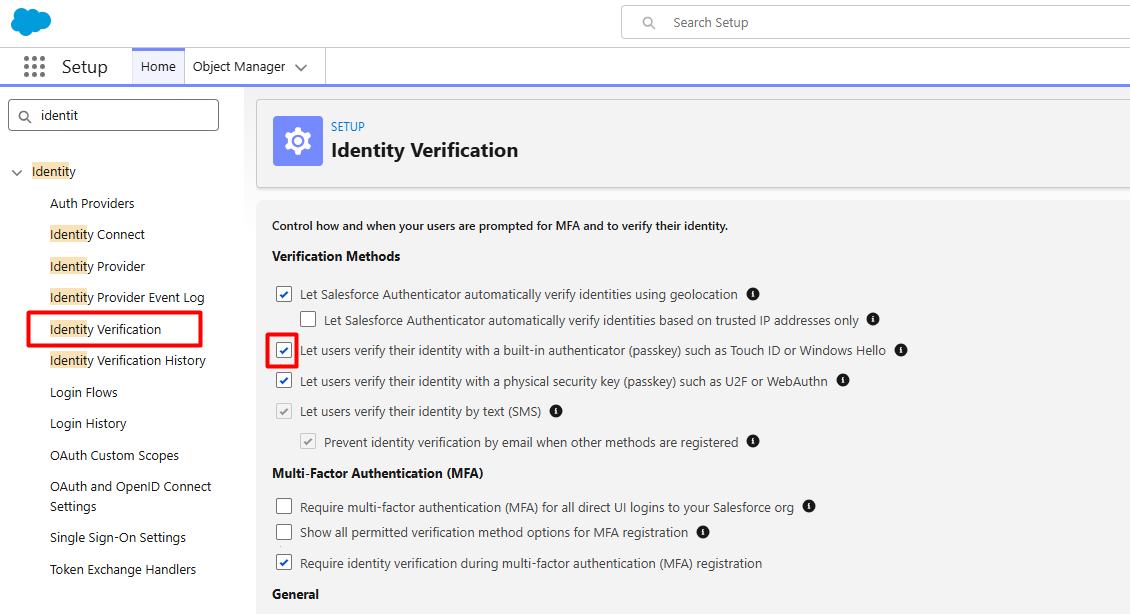Enable Require MFA for all direct UI logins
This screenshot has width=1130, height=614.
(x=284, y=507)
